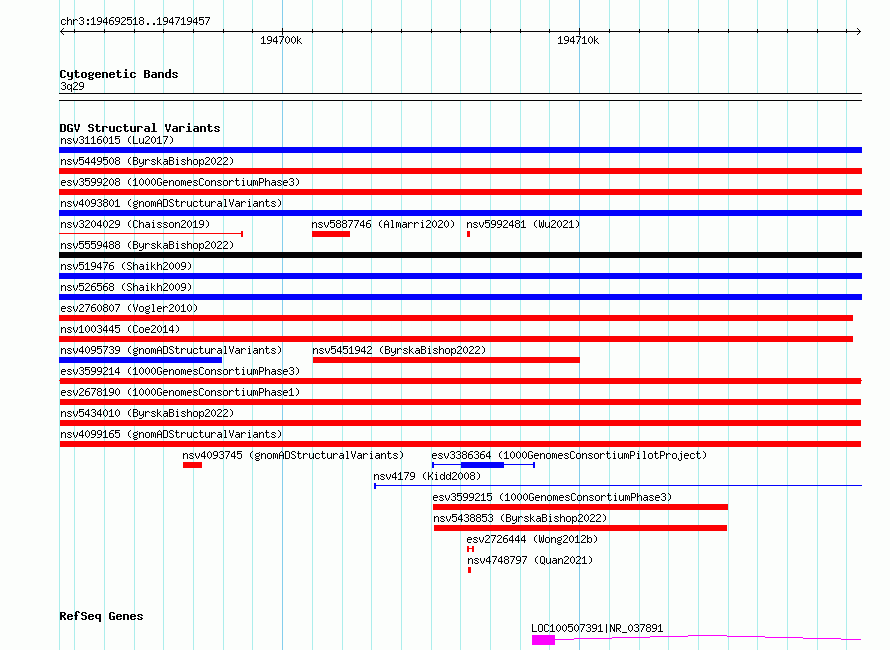Click the 3q29 band label
Screen dimensions: 890x650
click(x=72, y=86)
